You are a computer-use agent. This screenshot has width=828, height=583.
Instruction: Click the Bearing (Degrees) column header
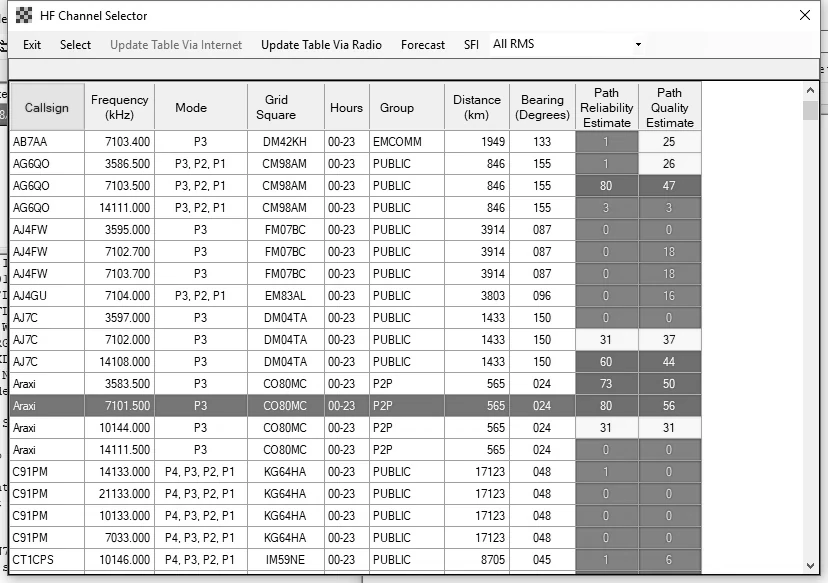tap(542, 107)
